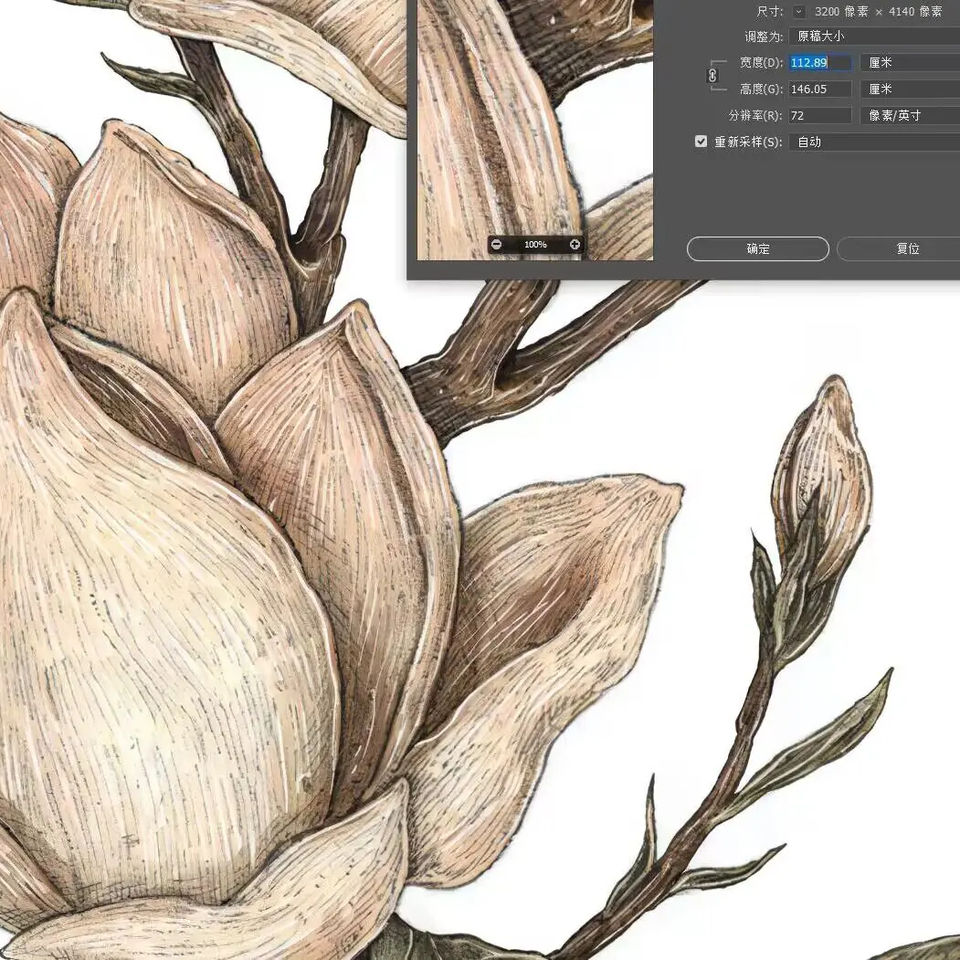Open the 重新采样 method dropdown (自动)
960x960 pixels.
point(874,142)
